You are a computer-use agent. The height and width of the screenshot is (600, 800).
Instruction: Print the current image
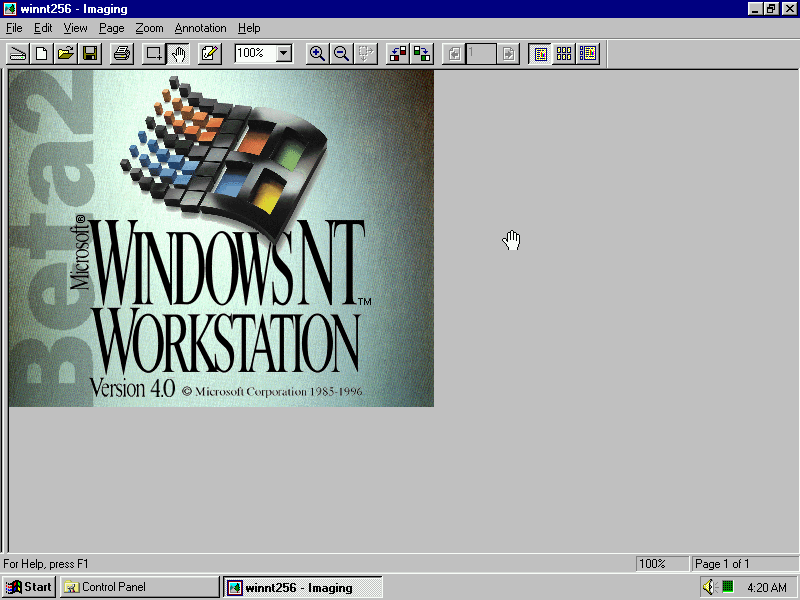click(x=121, y=54)
